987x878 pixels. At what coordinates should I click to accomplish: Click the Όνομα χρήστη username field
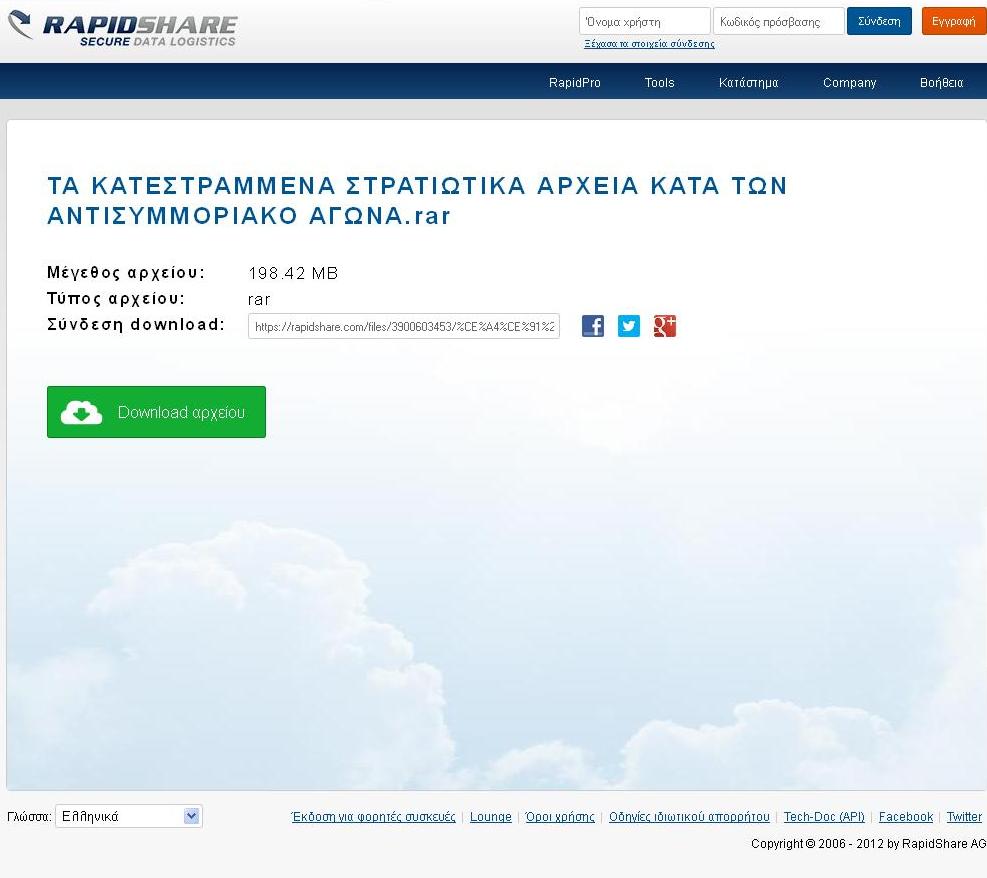(x=644, y=21)
